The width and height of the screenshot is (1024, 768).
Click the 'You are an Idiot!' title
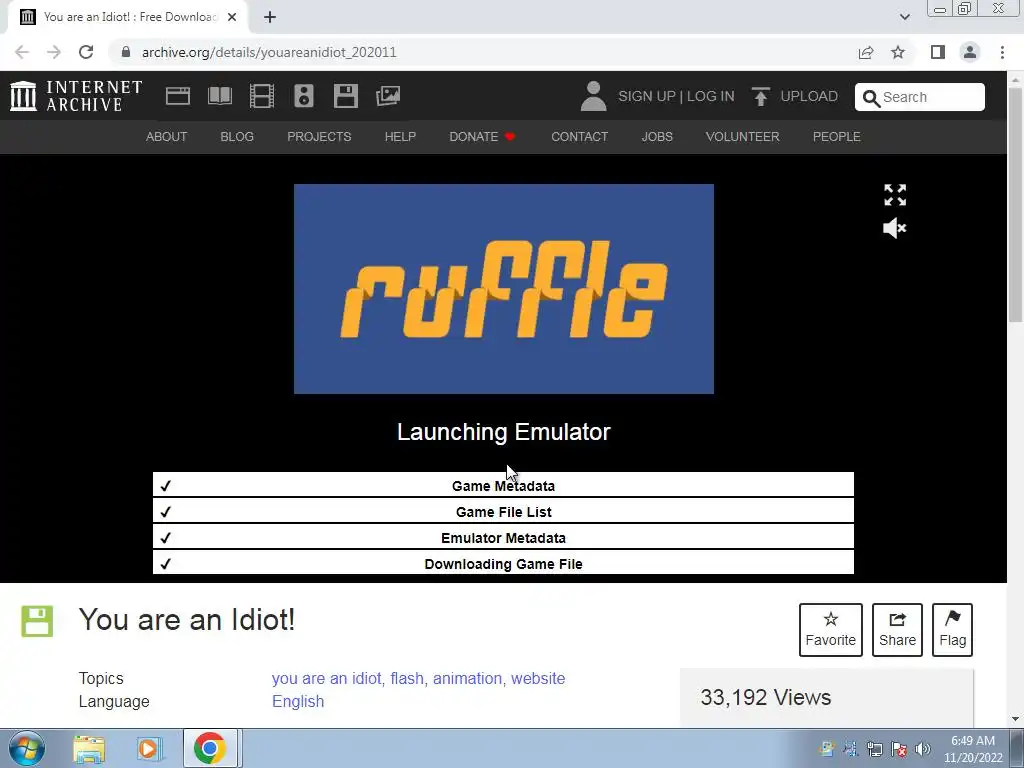click(x=187, y=620)
